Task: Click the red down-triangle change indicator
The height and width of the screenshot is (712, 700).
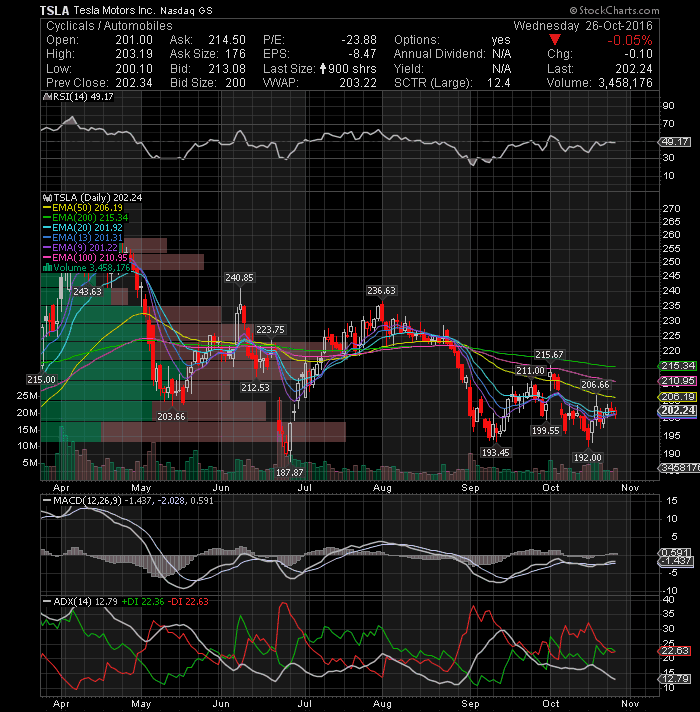Action: coord(554,40)
